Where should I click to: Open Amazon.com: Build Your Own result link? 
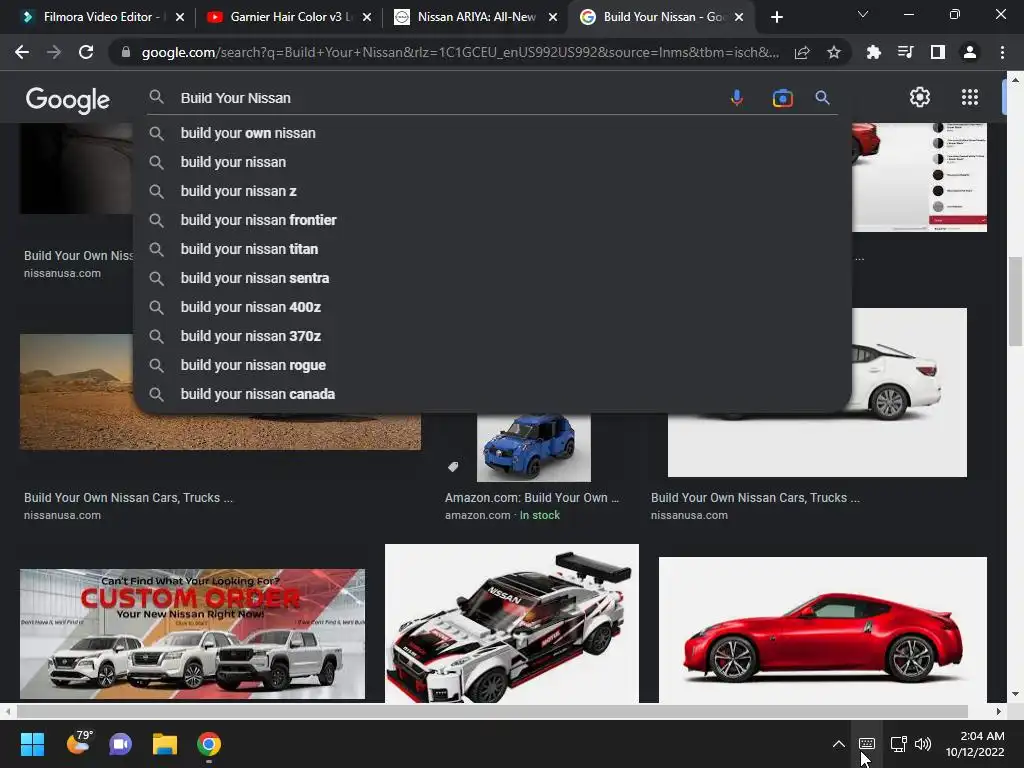click(532, 498)
